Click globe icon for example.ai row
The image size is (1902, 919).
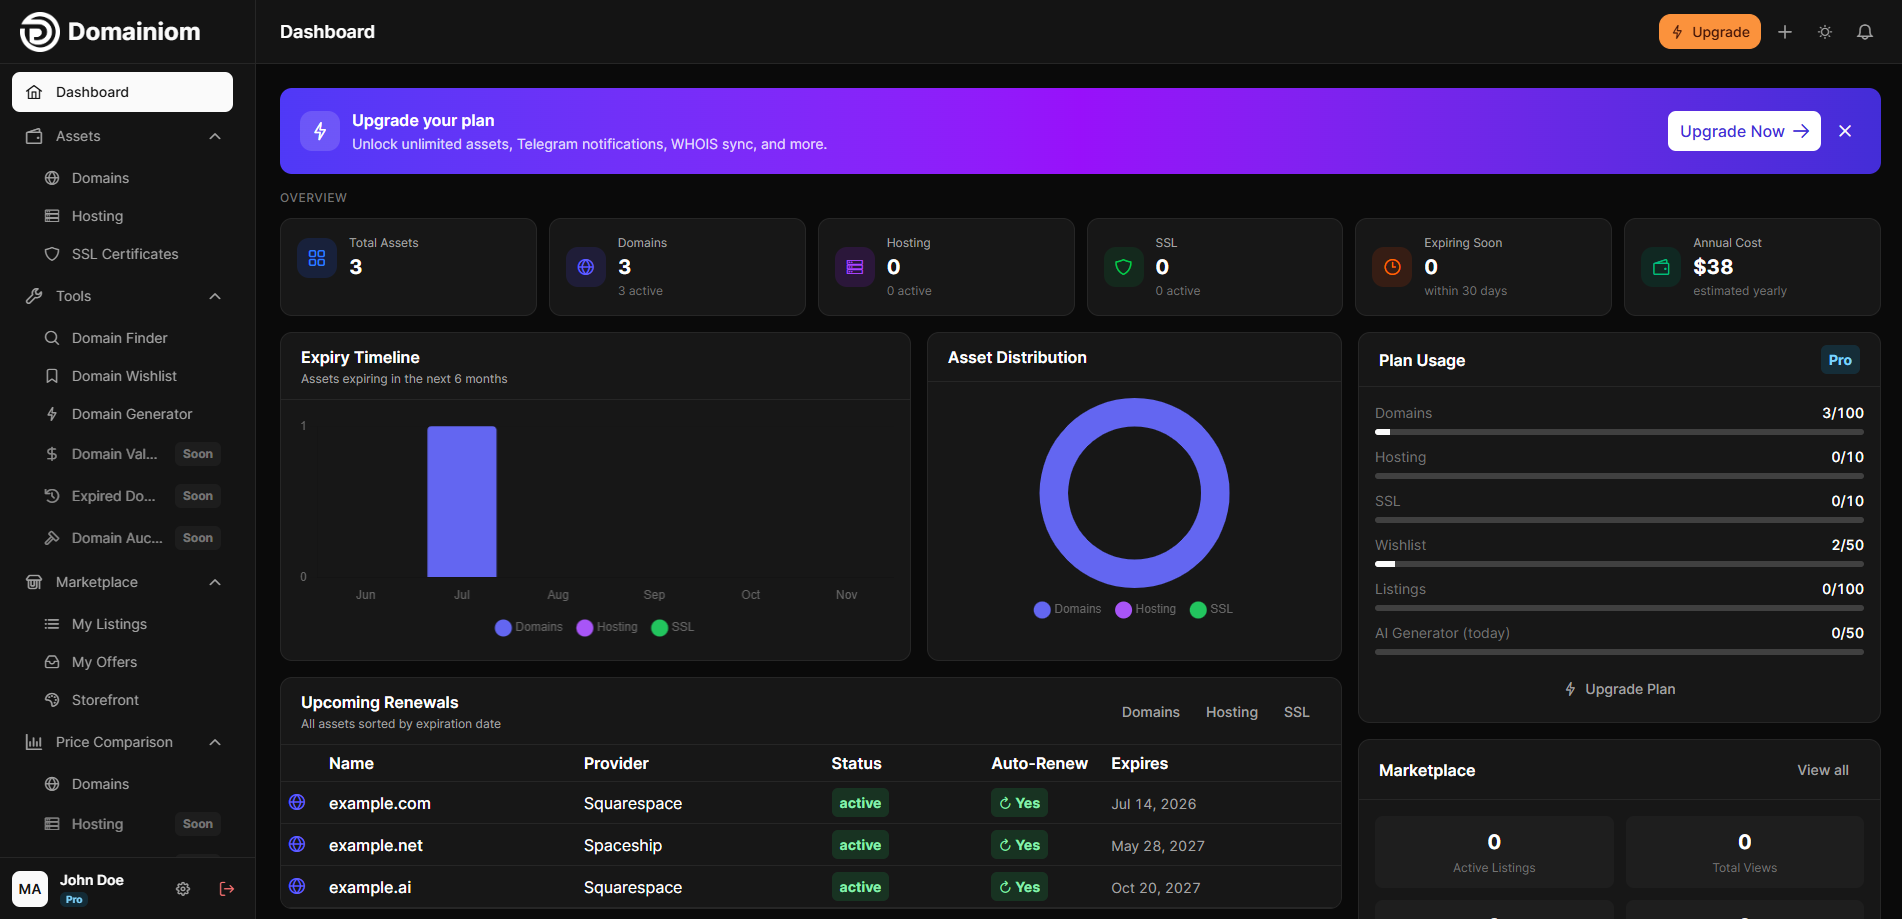tap(297, 886)
